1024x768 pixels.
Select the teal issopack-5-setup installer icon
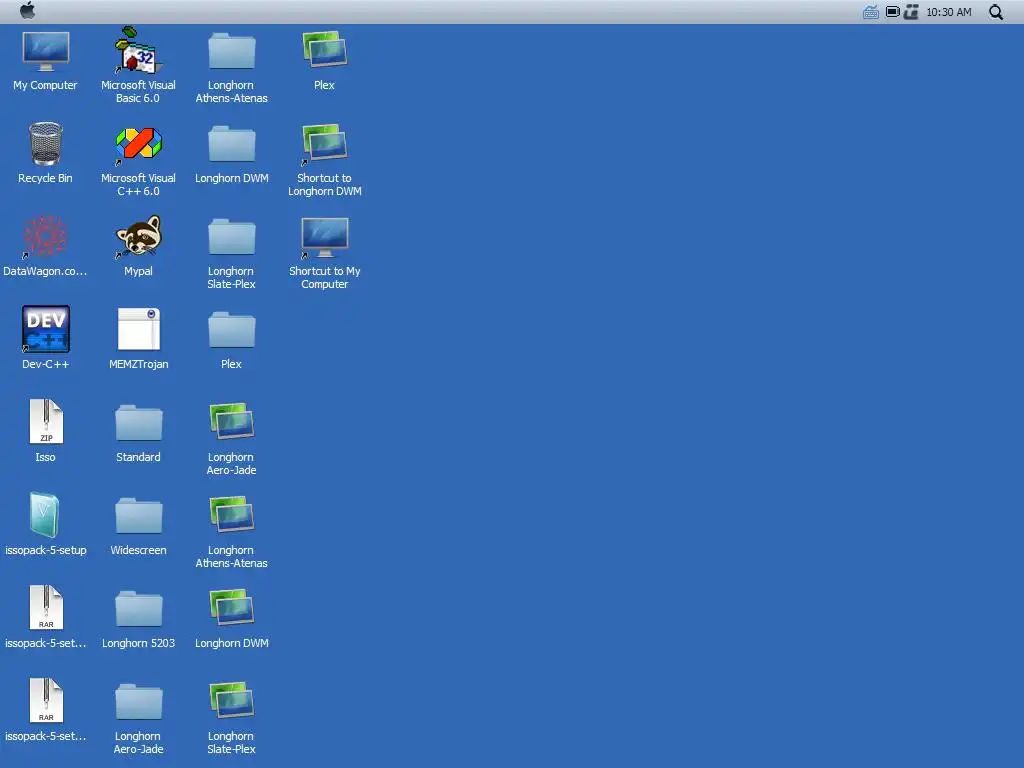click(45, 515)
